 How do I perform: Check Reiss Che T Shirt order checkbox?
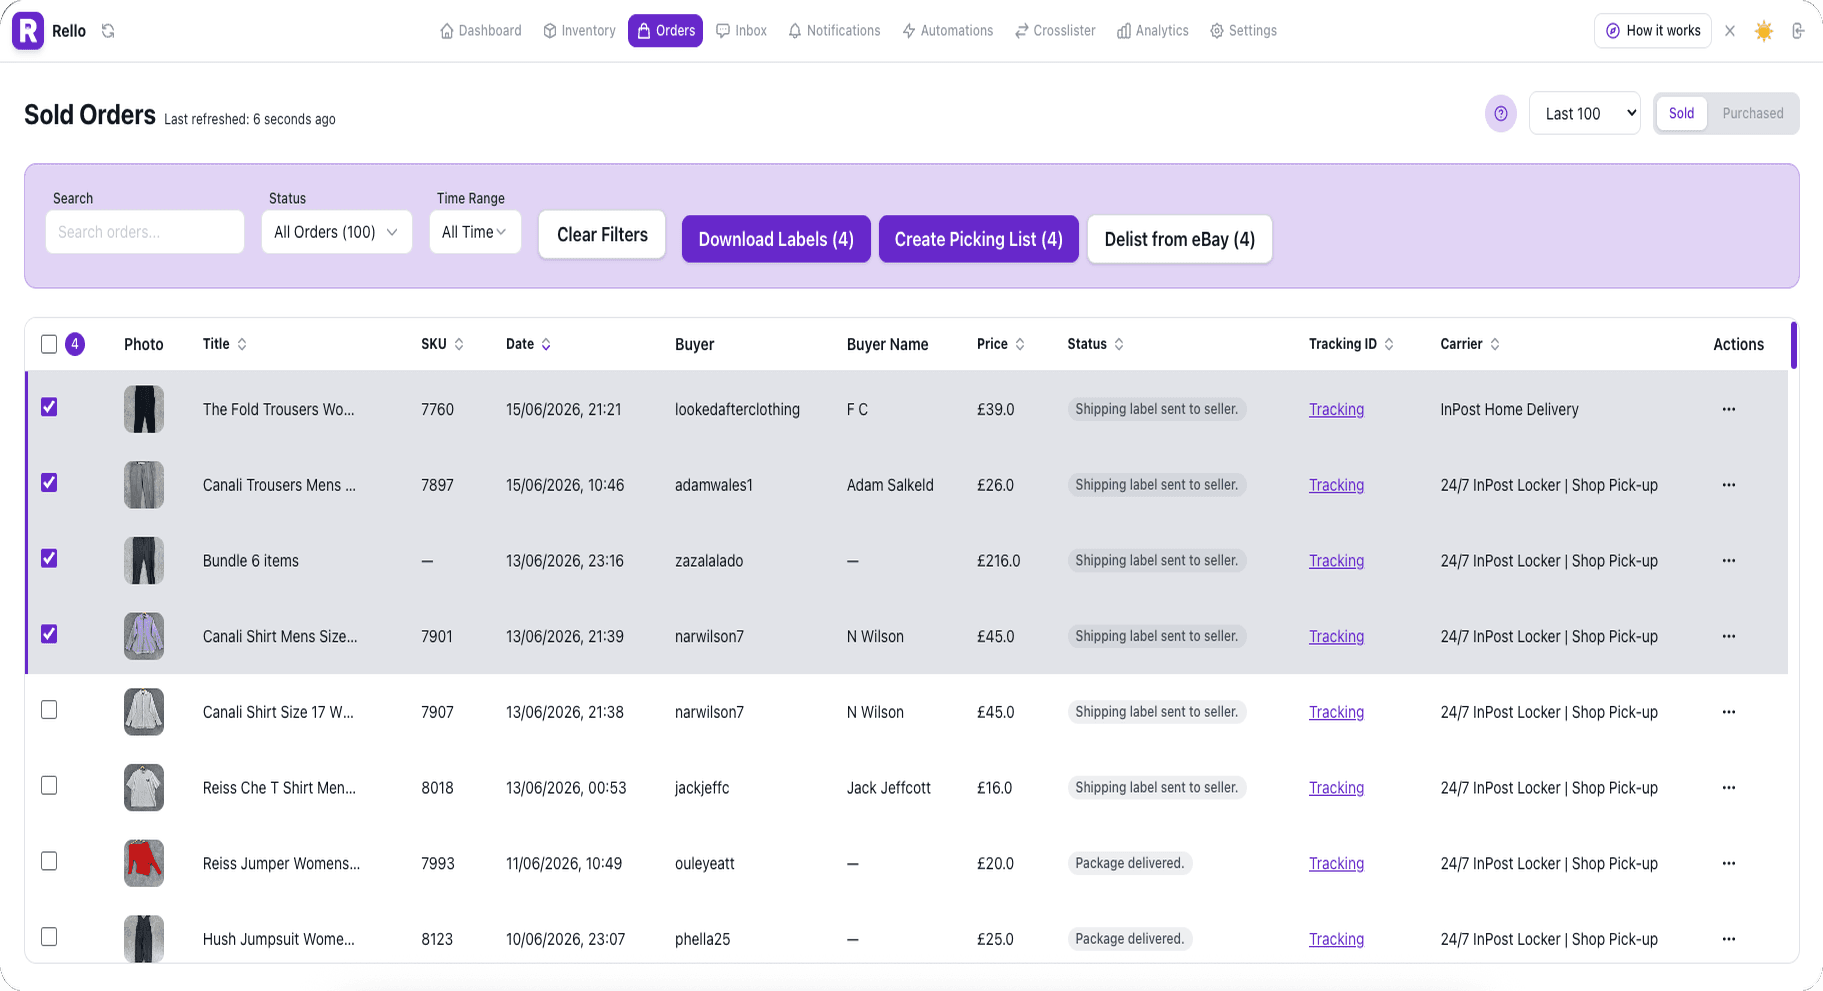point(49,786)
